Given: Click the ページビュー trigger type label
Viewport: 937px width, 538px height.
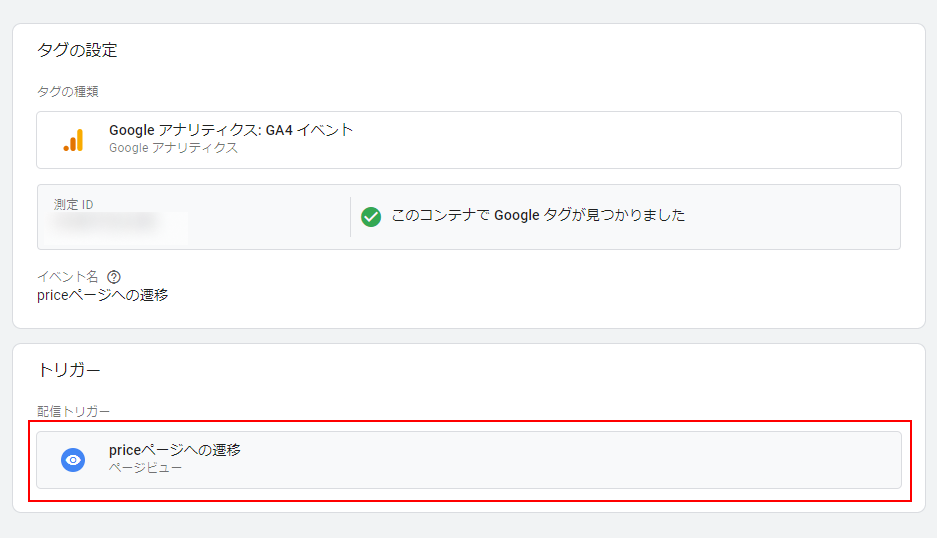Looking at the screenshot, I should click(145, 467).
